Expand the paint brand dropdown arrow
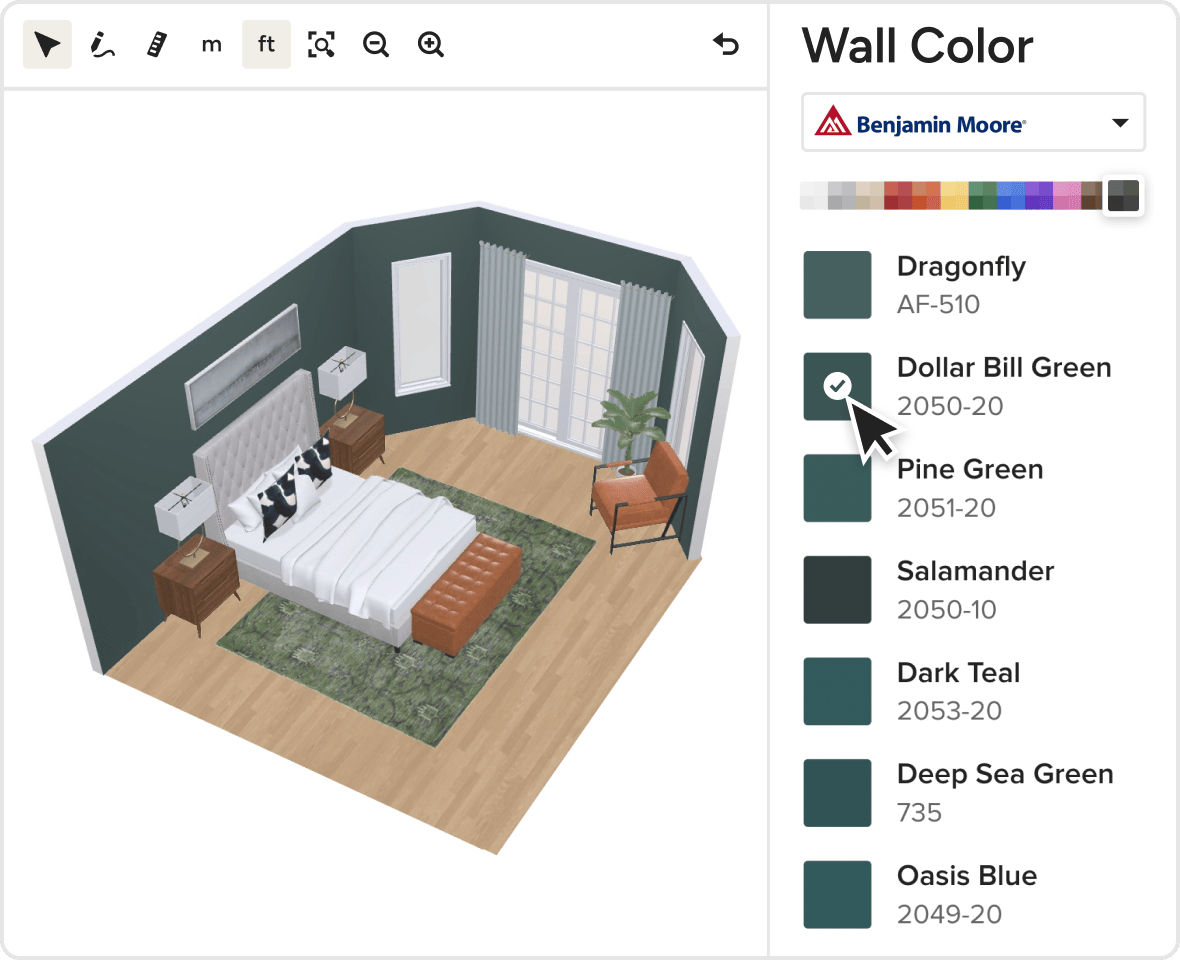1180x960 pixels. coord(1120,123)
